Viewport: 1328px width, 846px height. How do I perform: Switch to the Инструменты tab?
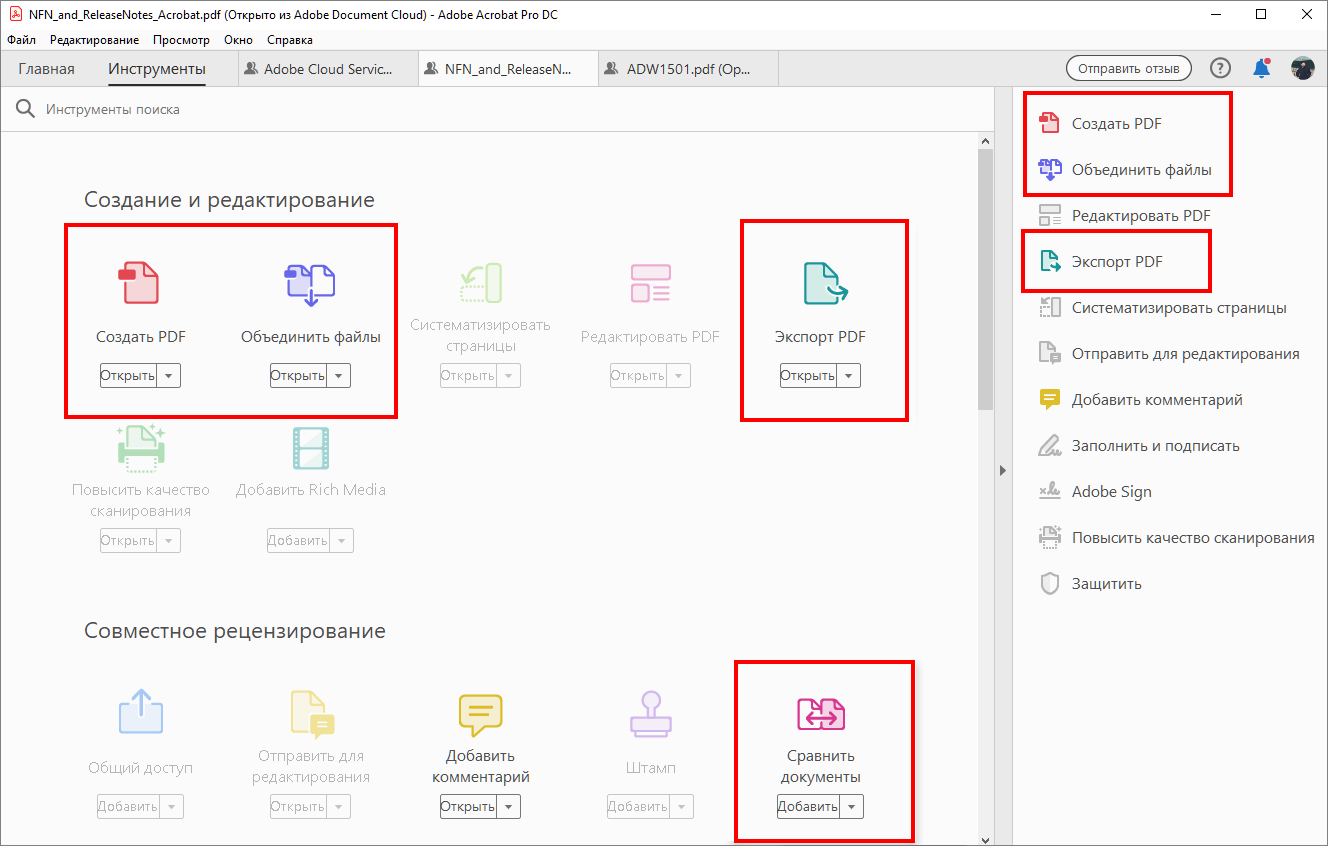(157, 69)
